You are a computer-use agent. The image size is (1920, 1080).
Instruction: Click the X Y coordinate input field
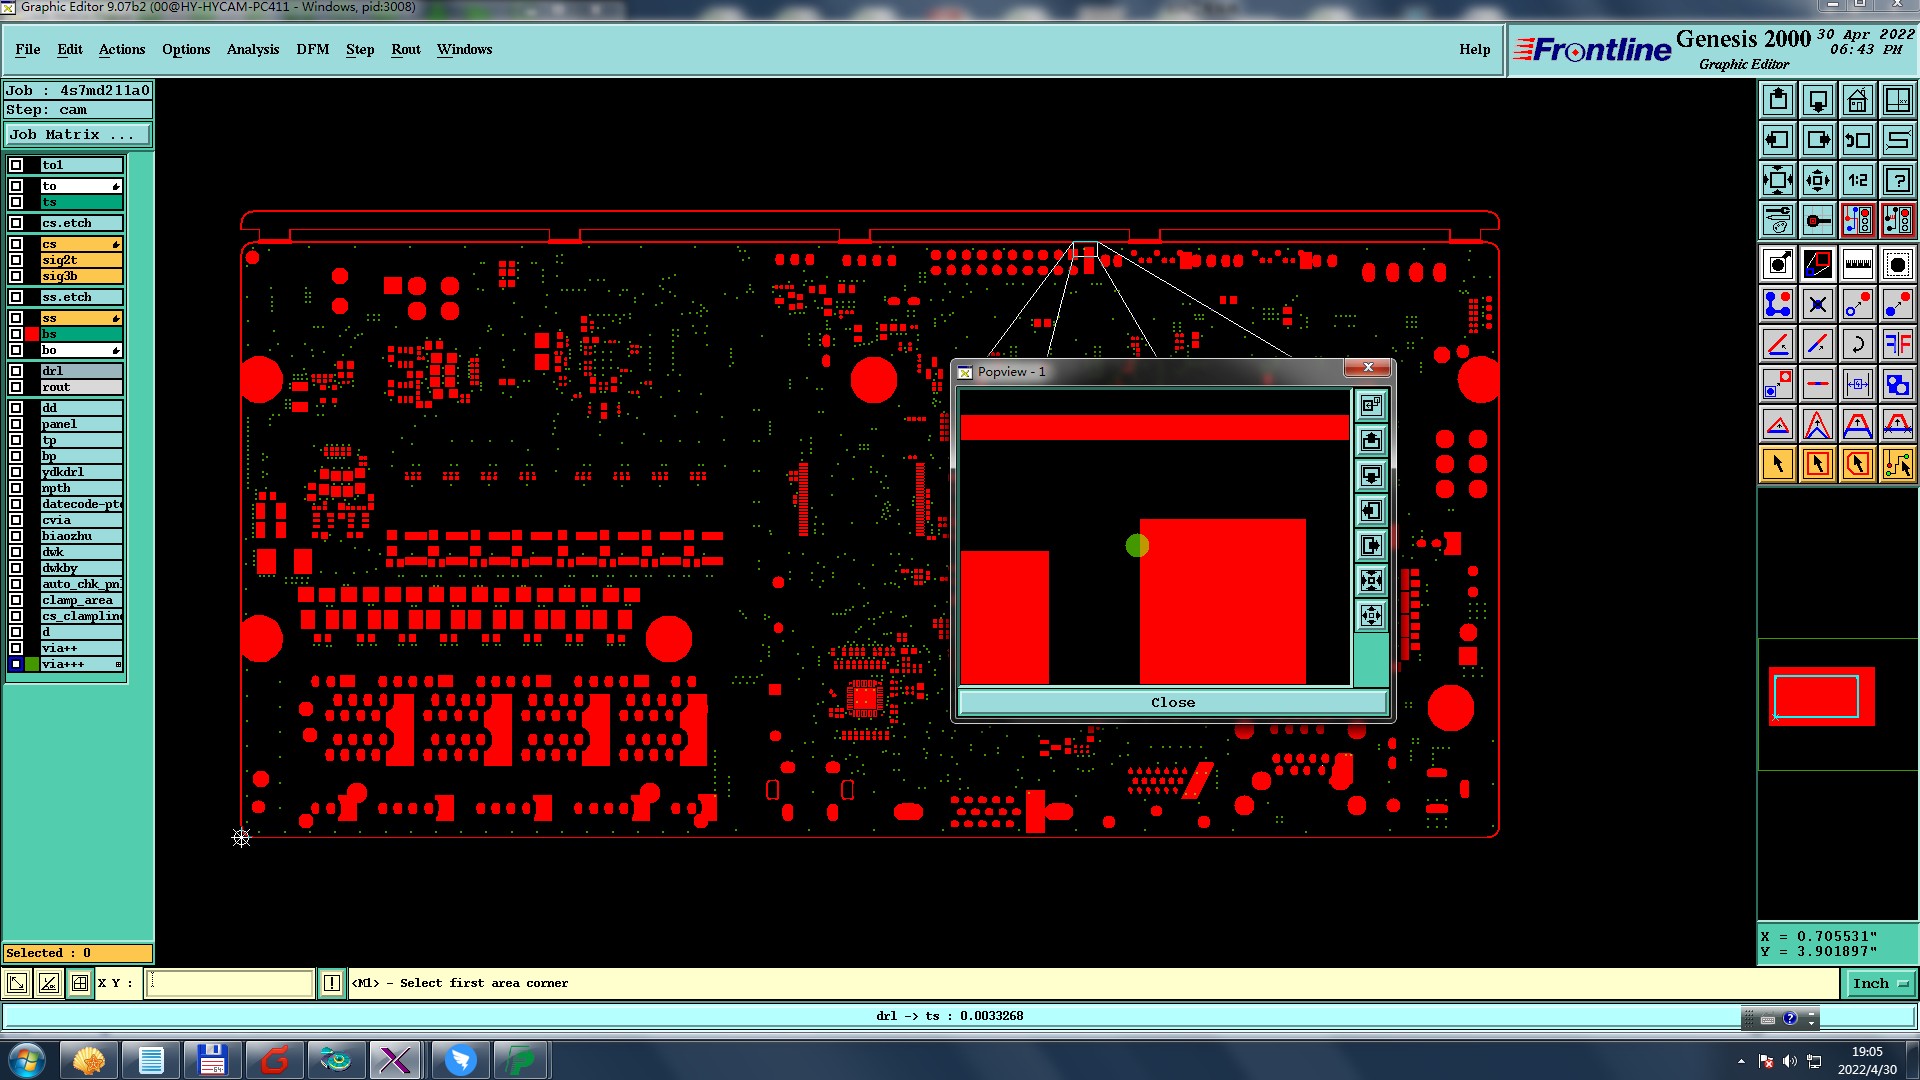pos(230,984)
